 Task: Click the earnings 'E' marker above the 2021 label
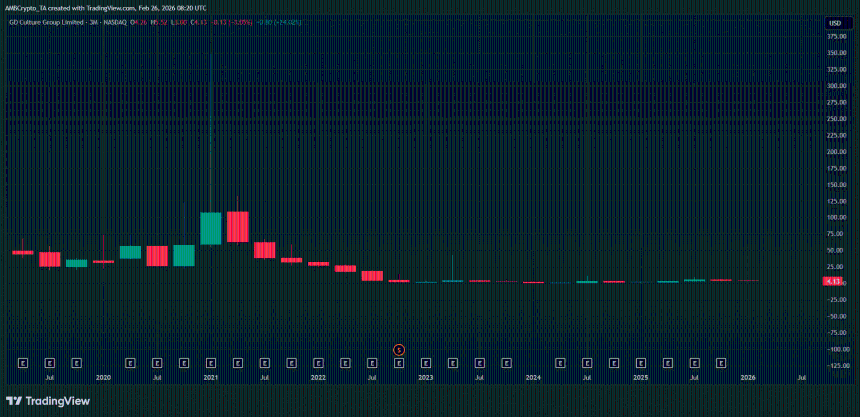tap(211, 363)
